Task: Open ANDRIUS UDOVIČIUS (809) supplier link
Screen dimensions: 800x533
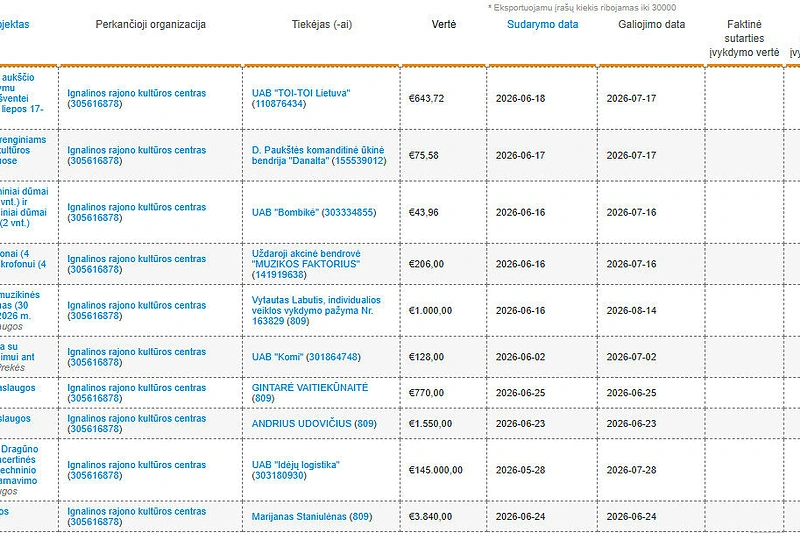Action: (x=314, y=423)
